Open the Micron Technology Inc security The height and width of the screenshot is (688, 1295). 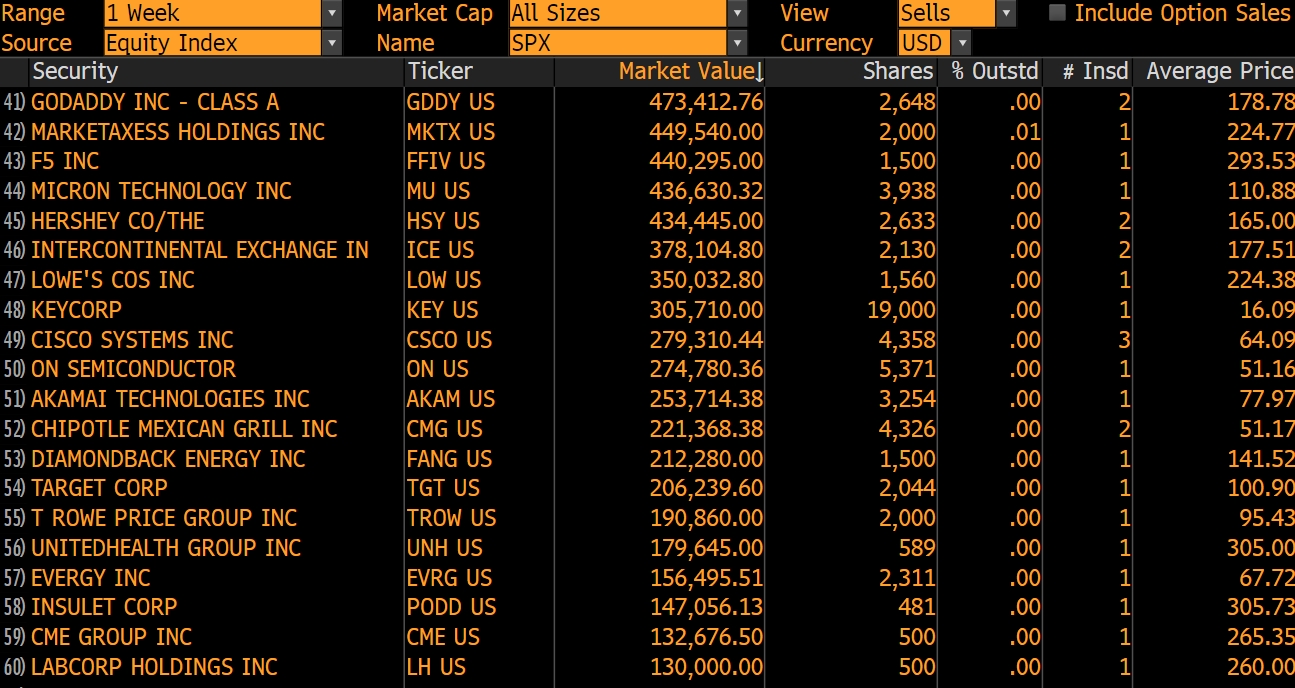161,191
